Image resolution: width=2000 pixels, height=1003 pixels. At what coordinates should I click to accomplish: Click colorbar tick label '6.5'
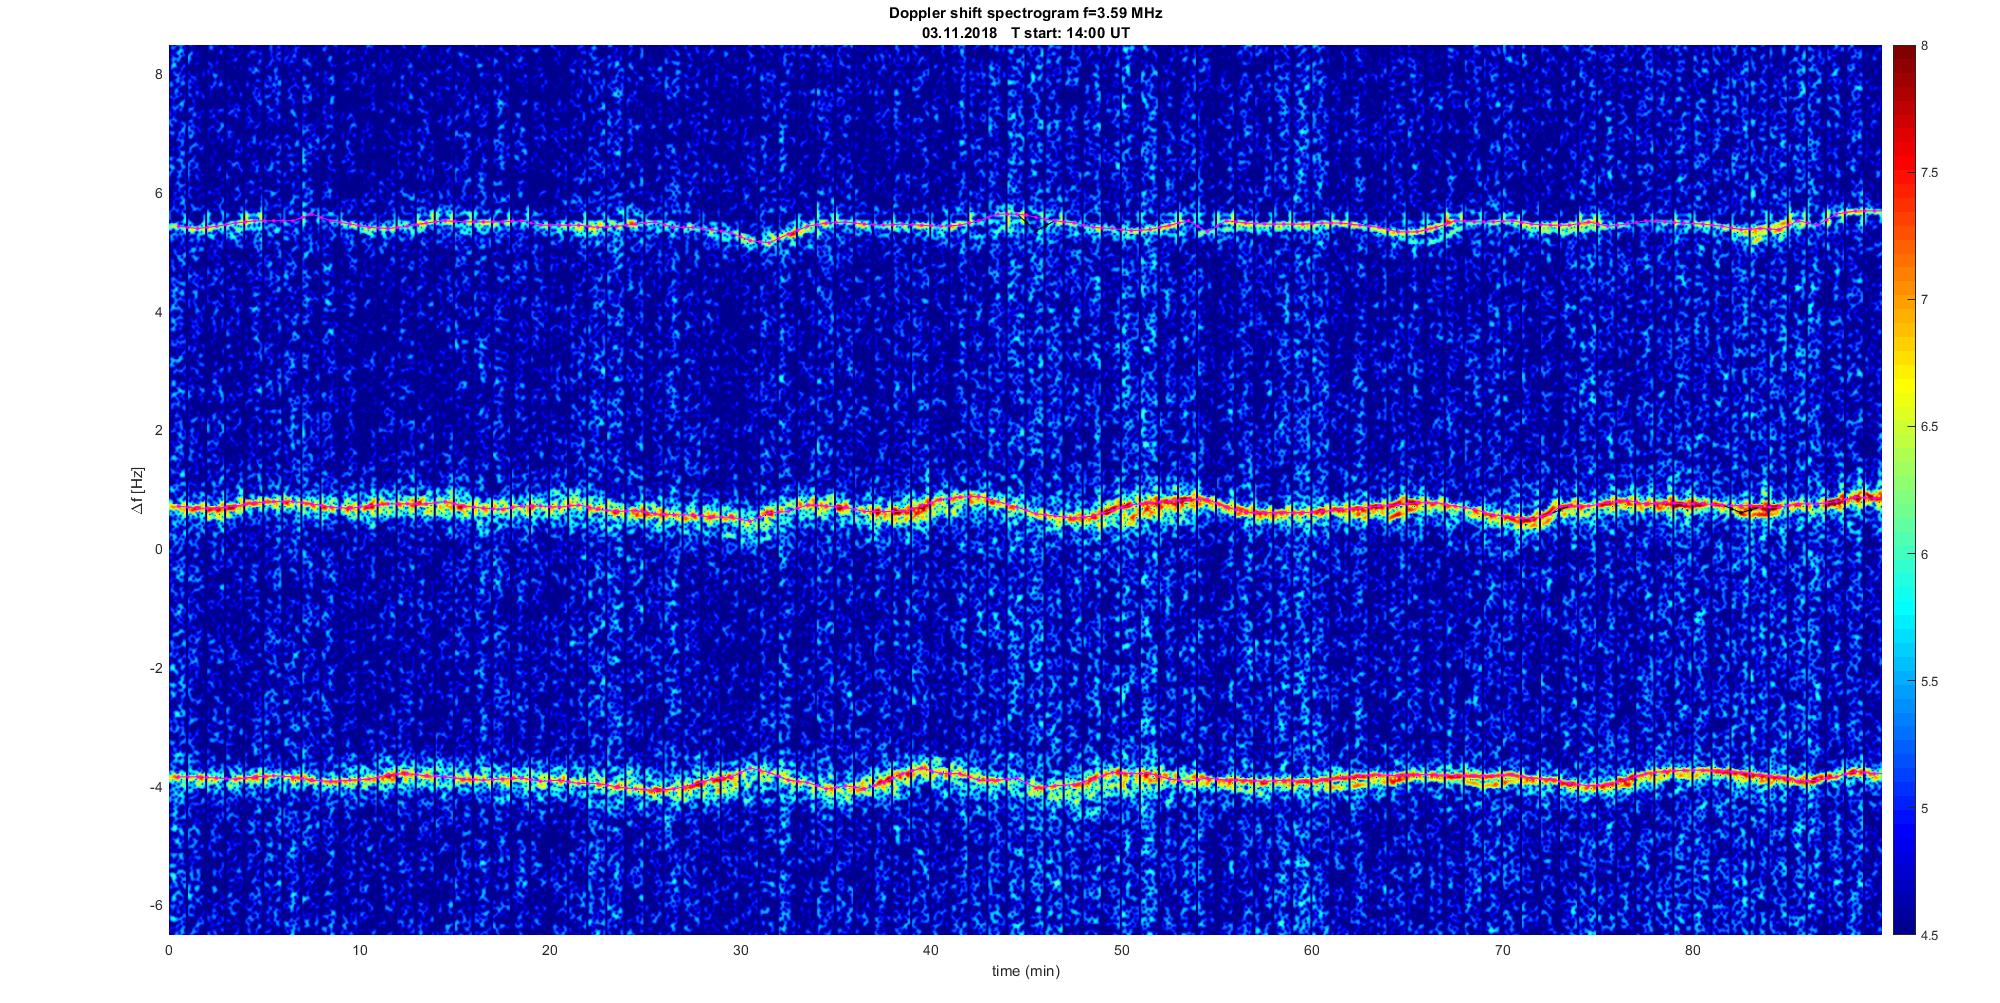[1930, 427]
